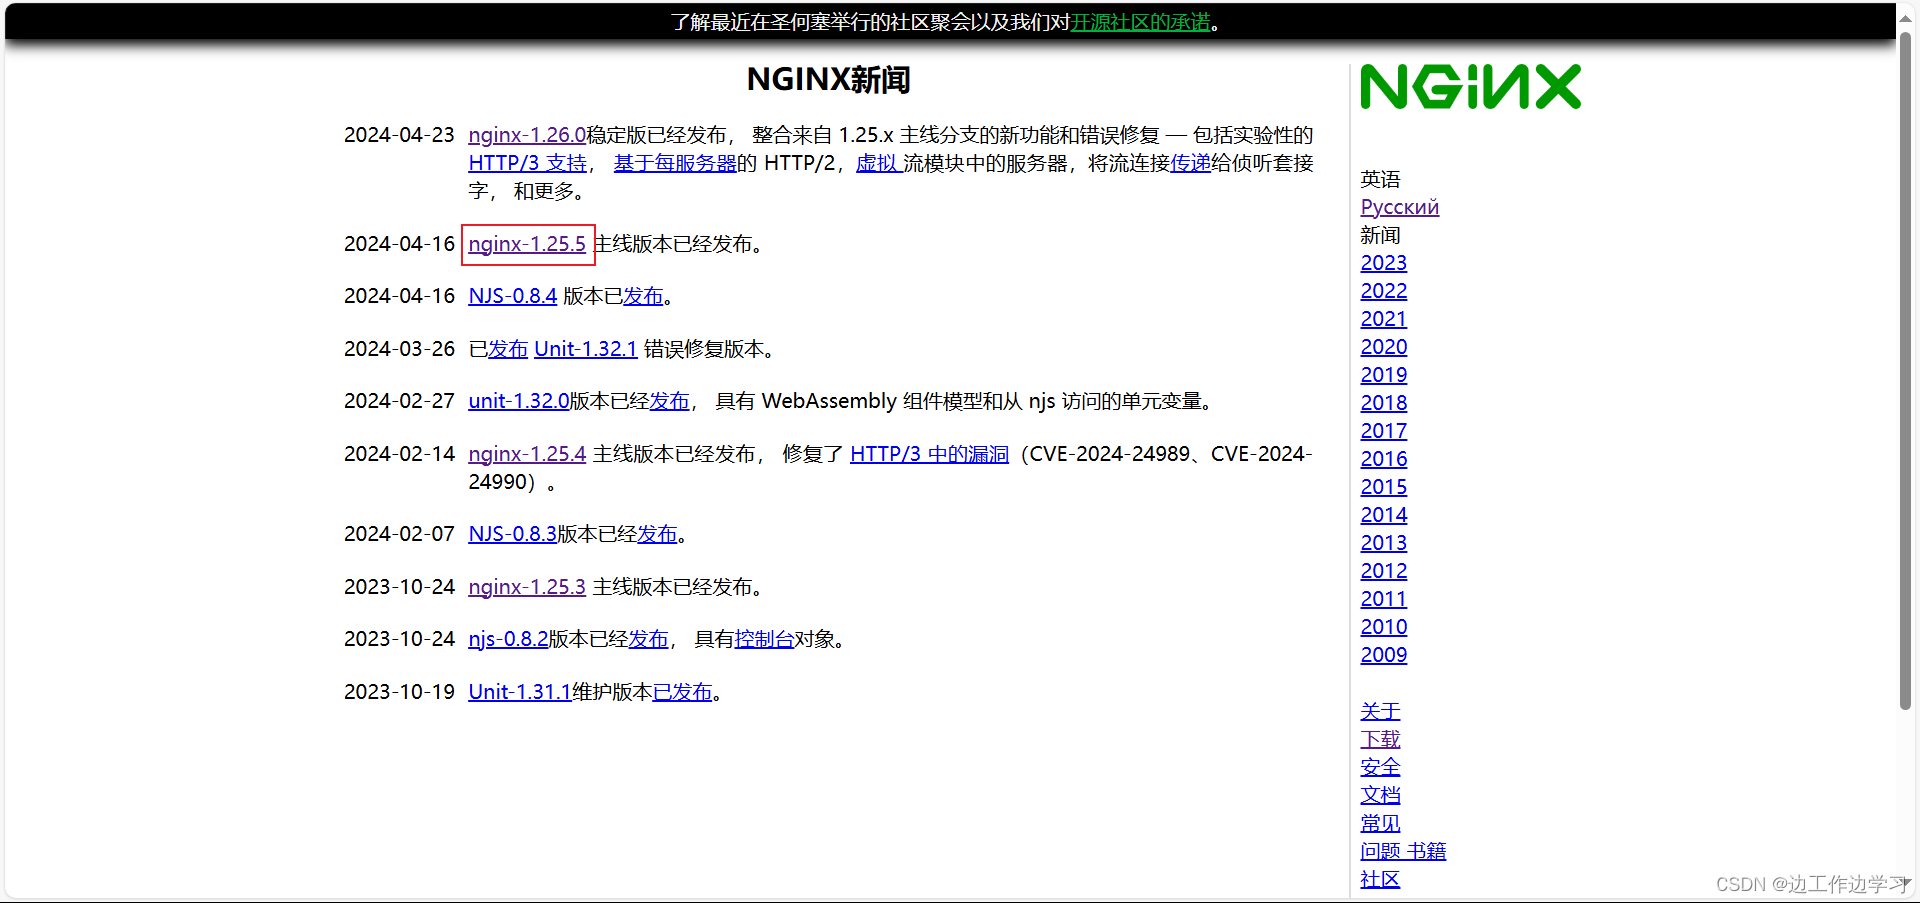Click 已发布 link beside Unit-1.31.1
Viewport: 1920px width, 903px height.
tap(682, 692)
